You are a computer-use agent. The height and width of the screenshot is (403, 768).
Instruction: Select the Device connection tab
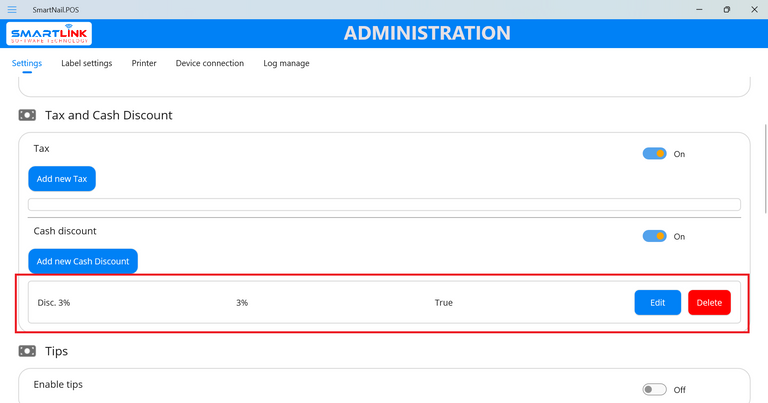tap(210, 63)
